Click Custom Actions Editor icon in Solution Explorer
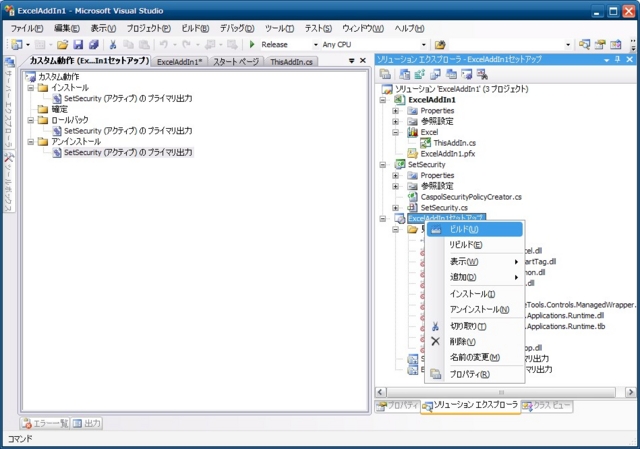The height and width of the screenshot is (449, 640). (x=467, y=74)
